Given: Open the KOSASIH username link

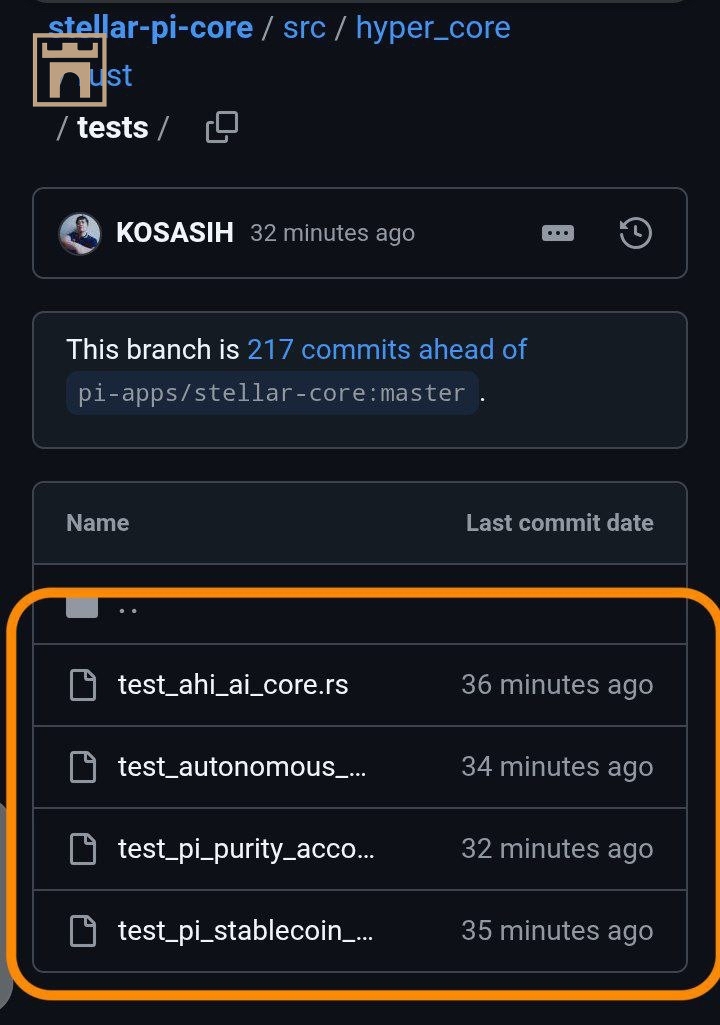Looking at the screenshot, I should [x=175, y=233].
